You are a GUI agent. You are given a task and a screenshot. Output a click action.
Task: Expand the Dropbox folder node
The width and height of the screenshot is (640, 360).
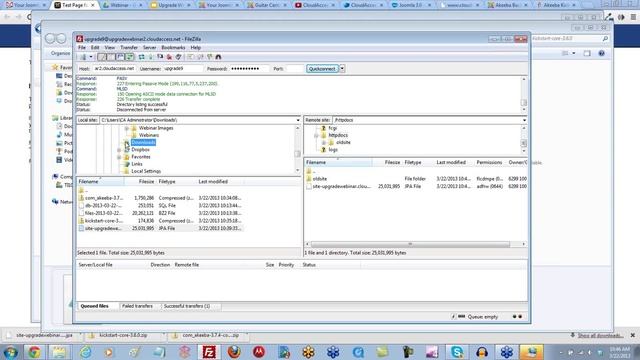[x=119, y=150]
